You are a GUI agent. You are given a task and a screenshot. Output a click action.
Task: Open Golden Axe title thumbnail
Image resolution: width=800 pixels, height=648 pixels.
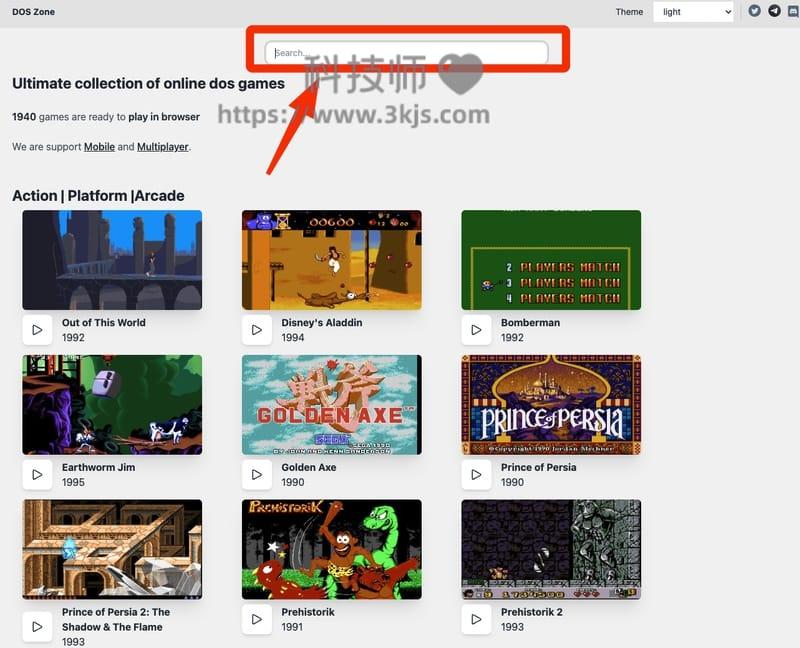click(x=332, y=405)
